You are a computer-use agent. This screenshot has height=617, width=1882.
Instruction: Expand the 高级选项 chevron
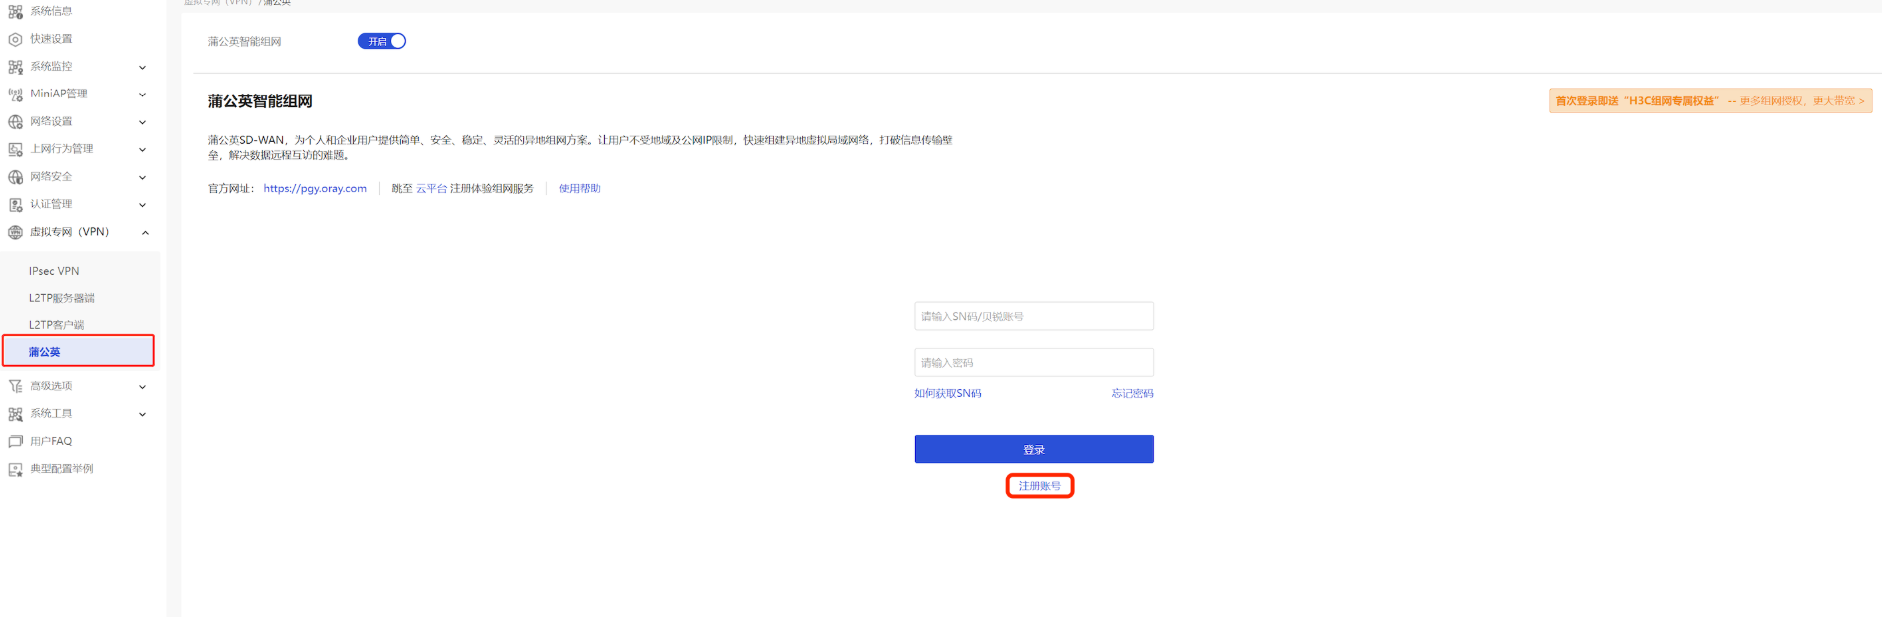142,386
